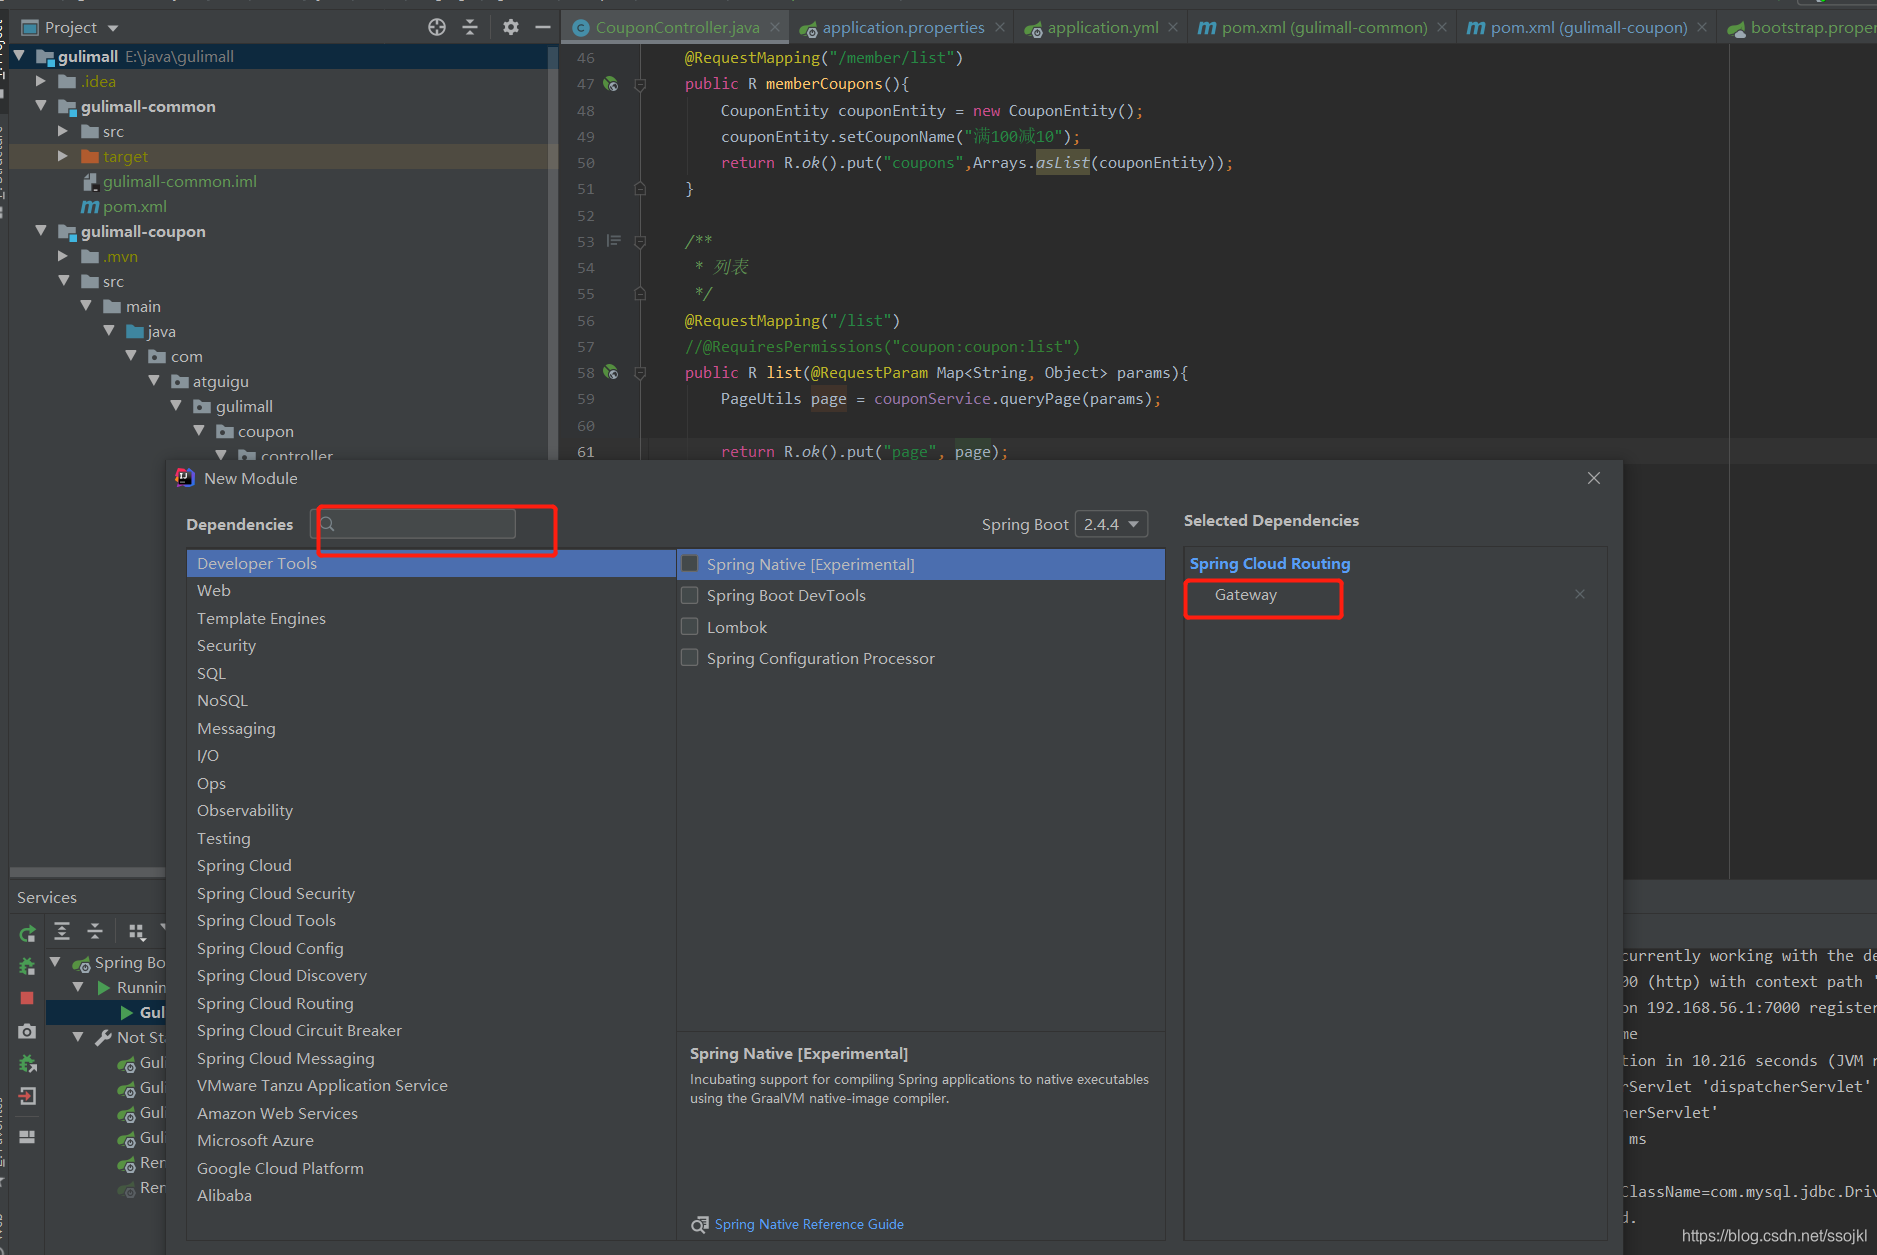1877x1255 pixels.
Task: Hide the Project panel with minus icon
Action: [543, 27]
